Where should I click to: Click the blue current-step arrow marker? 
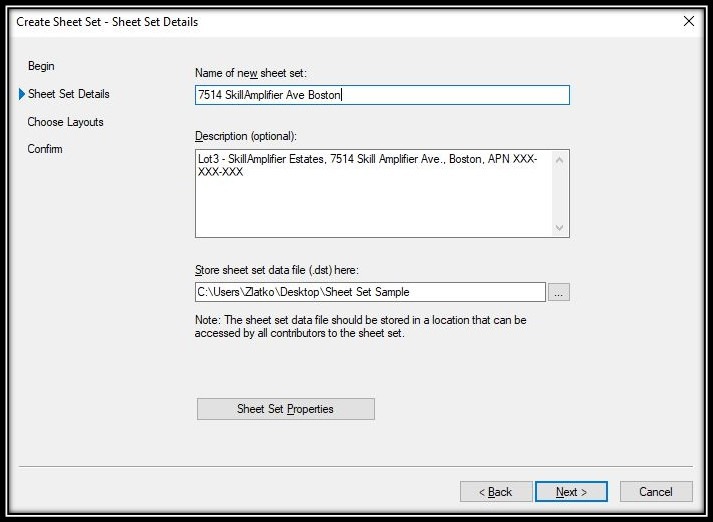point(22,94)
